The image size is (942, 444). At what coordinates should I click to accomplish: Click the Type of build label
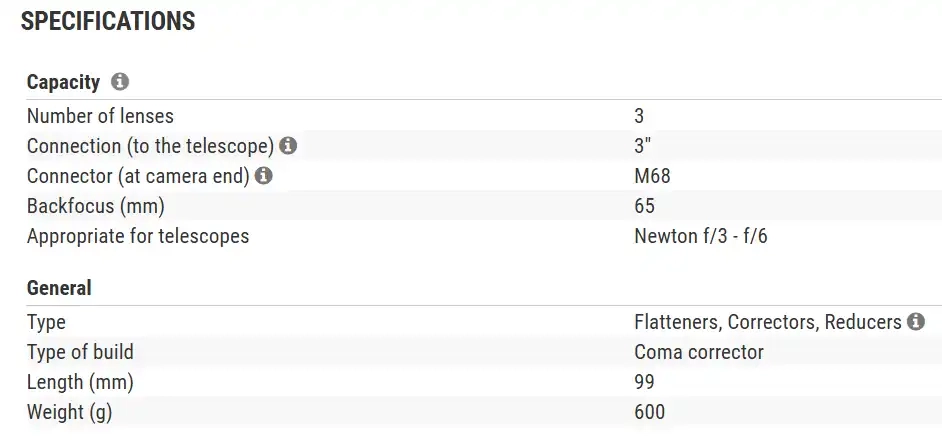click(x=80, y=352)
